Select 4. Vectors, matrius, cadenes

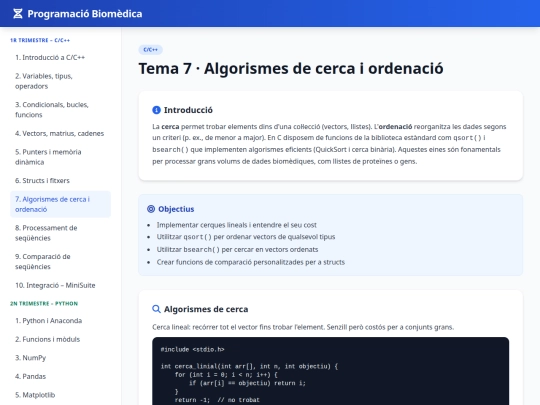click(61, 133)
